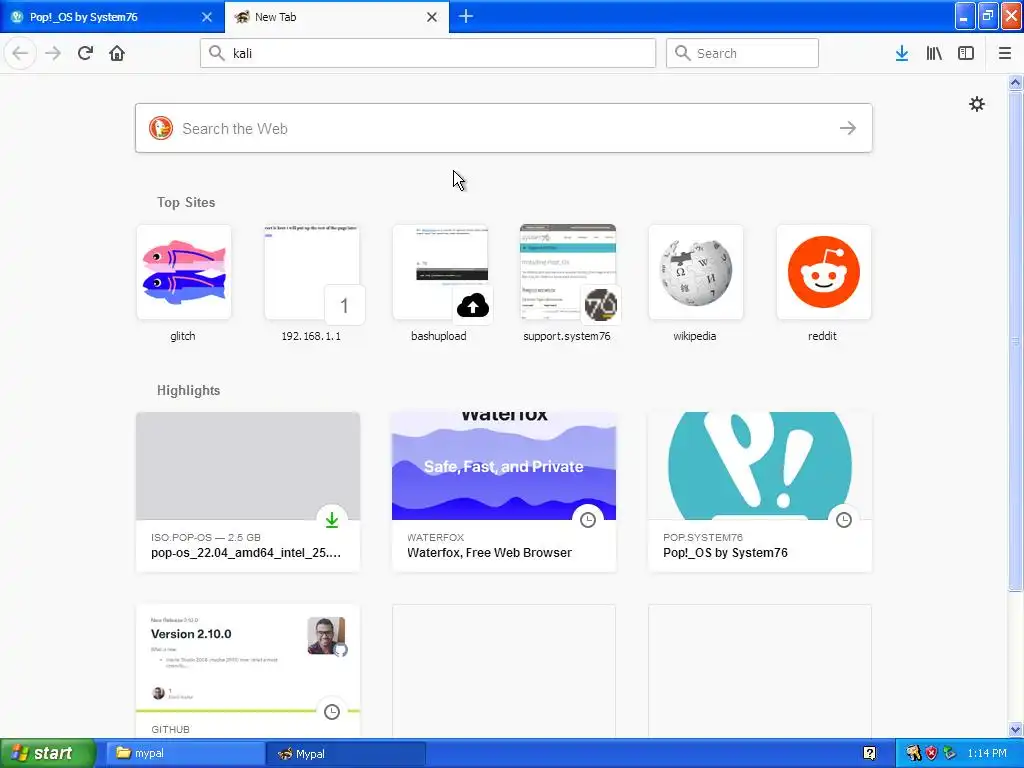This screenshot has height=768, width=1024.
Task: Click the vertical scrollbar thumb
Action: tap(1016, 341)
